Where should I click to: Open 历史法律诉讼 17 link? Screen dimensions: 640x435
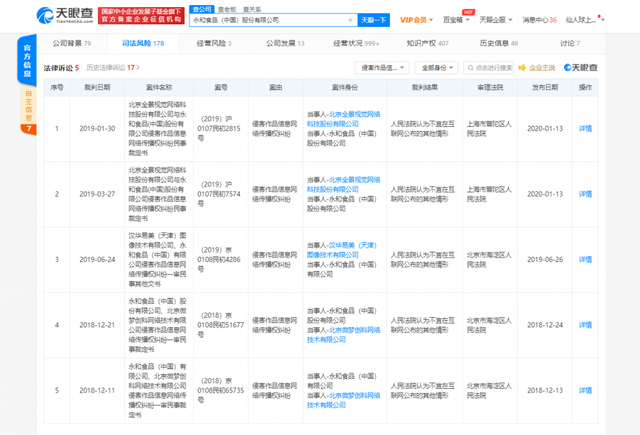tap(113, 68)
